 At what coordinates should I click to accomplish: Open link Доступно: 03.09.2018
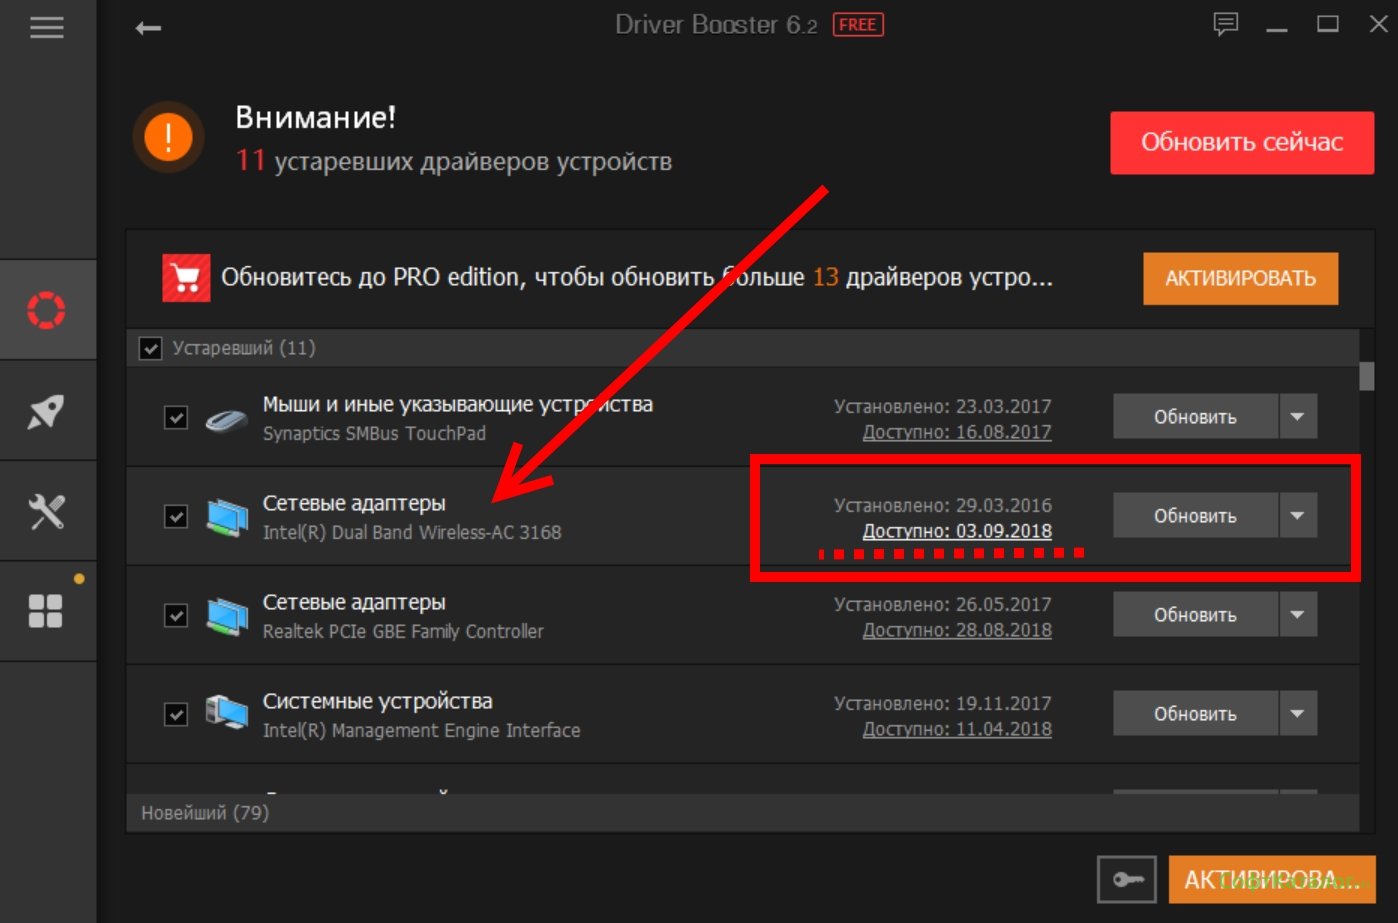957,531
